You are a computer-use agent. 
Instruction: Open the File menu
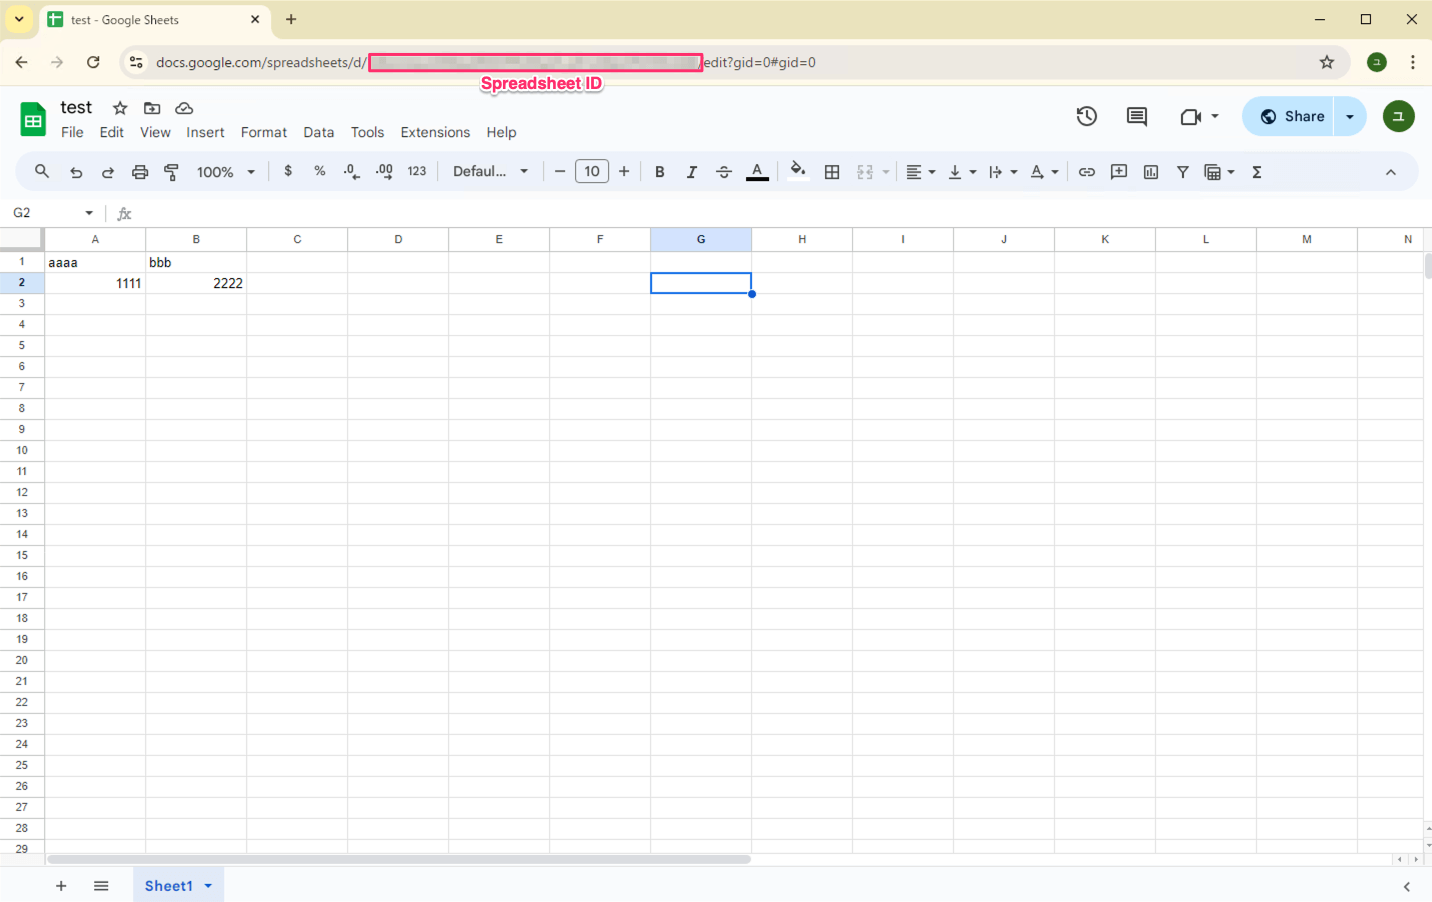(72, 132)
